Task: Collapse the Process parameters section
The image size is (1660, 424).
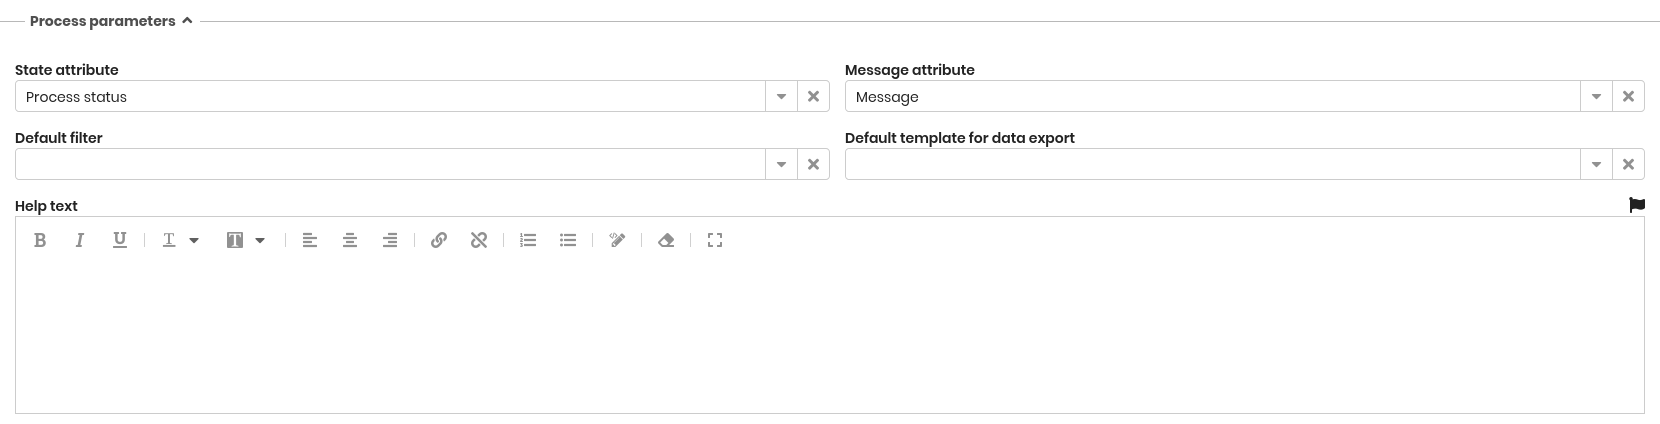Action: (x=187, y=21)
